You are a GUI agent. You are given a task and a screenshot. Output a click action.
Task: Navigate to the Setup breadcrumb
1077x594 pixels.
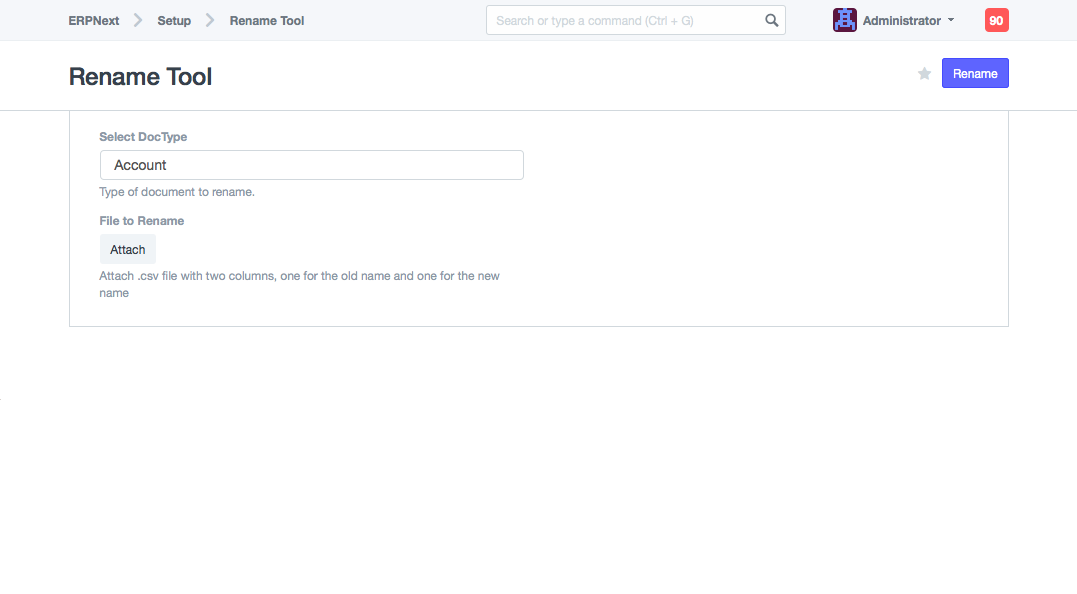tap(174, 20)
